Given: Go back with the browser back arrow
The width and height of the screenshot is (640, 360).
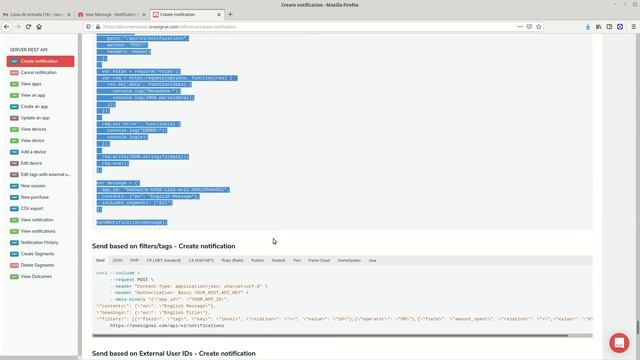Looking at the screenshot, I should pyautogui.click(x=7, y=27).
